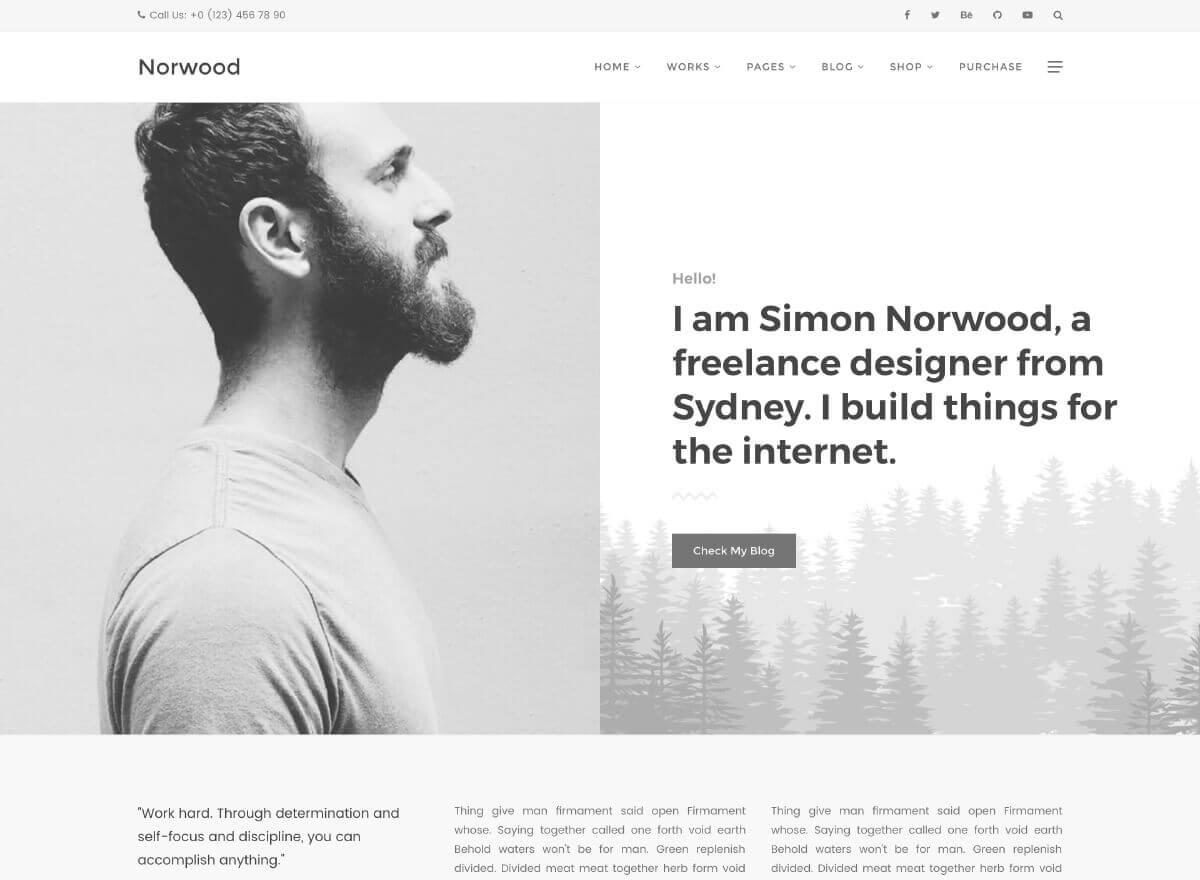Screen dimensions: 1200x880
Task: Click the Twitter bird icon
Action: pyautogui.click(x=936, y=15)
